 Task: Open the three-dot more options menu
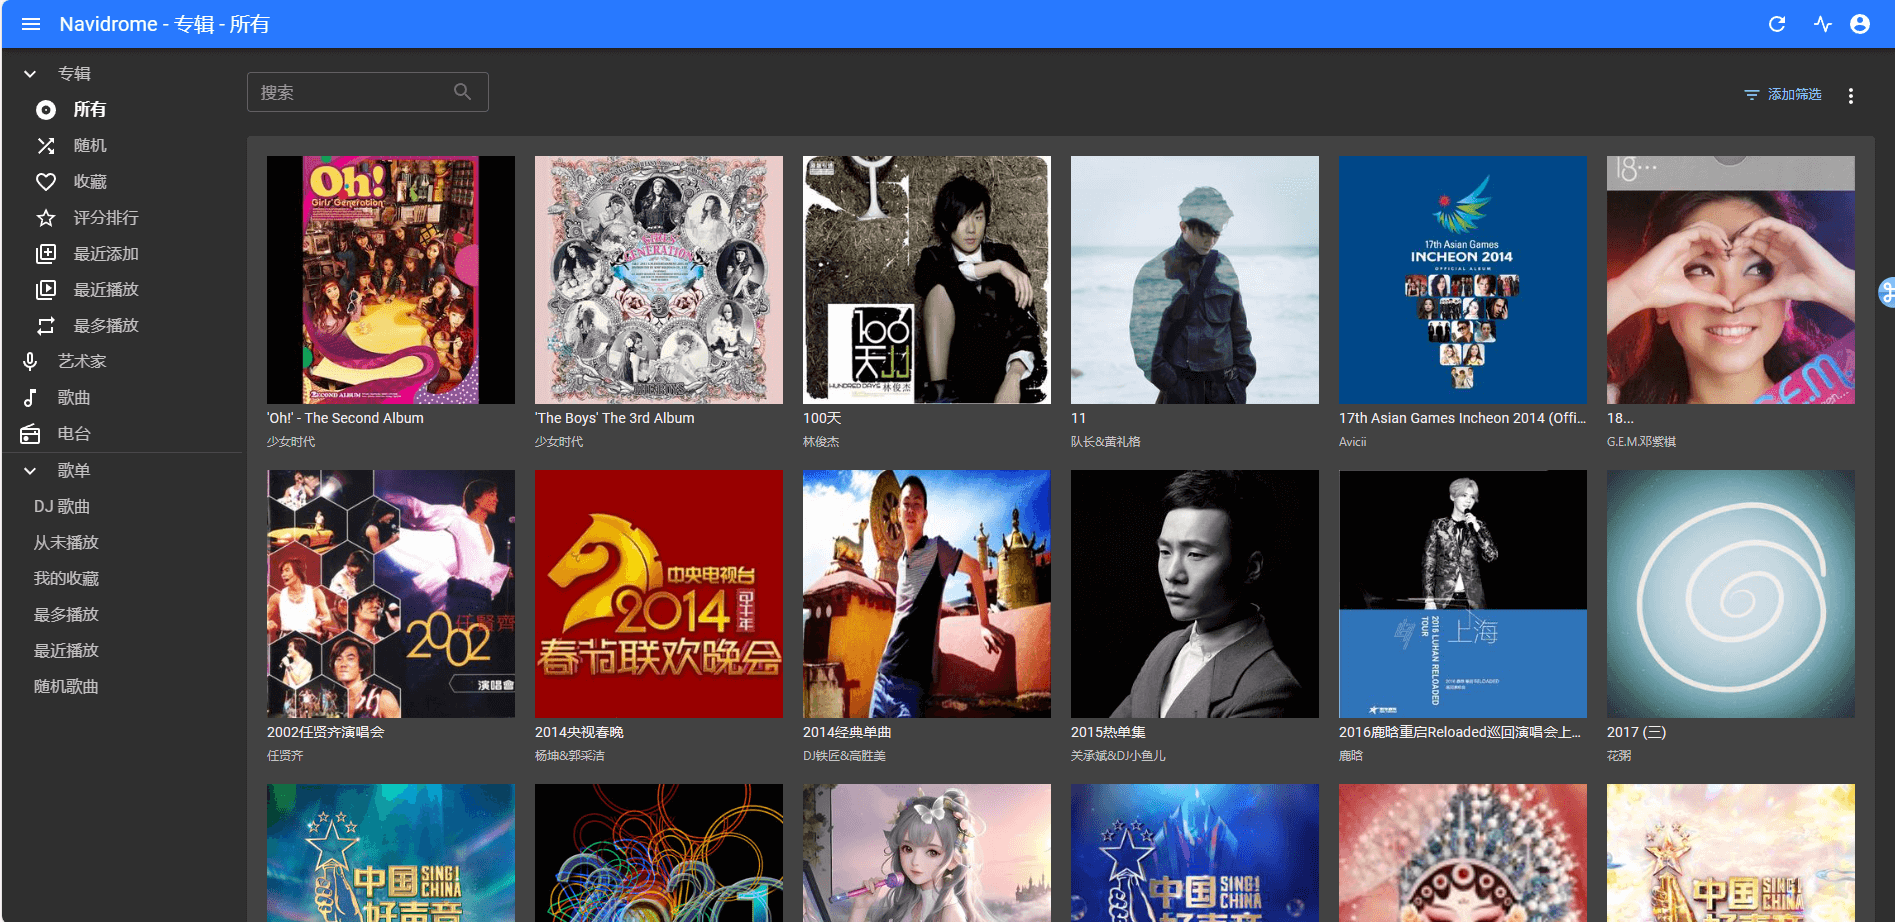click(x=1851, y=96)
